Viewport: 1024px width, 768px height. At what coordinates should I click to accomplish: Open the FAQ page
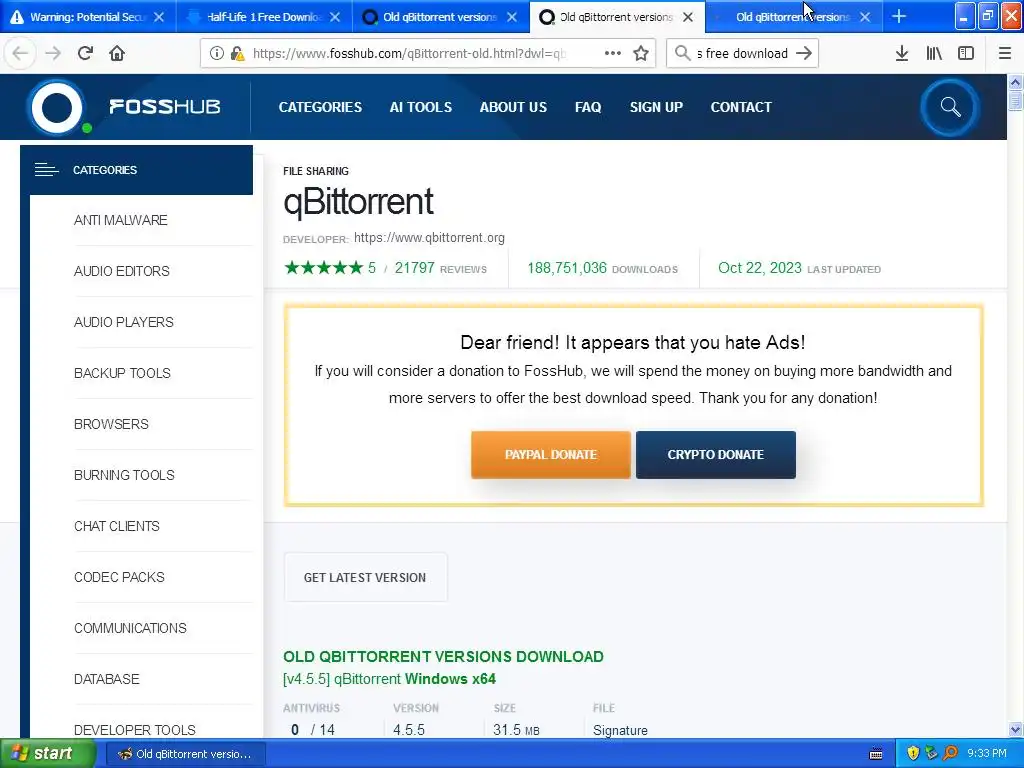(x=588, y=107)
